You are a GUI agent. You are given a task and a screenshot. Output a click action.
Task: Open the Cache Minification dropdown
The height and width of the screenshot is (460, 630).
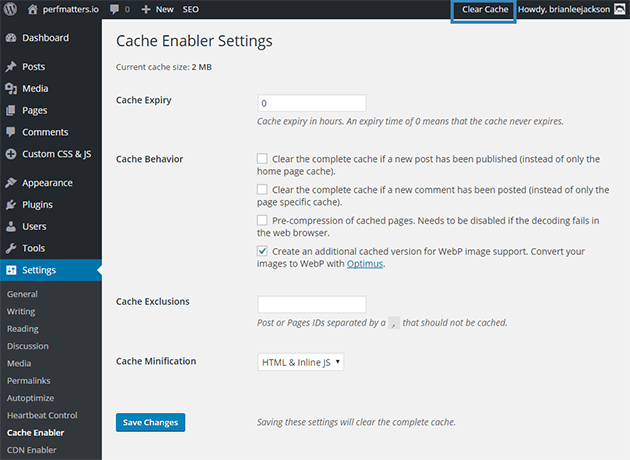(301, 362)
